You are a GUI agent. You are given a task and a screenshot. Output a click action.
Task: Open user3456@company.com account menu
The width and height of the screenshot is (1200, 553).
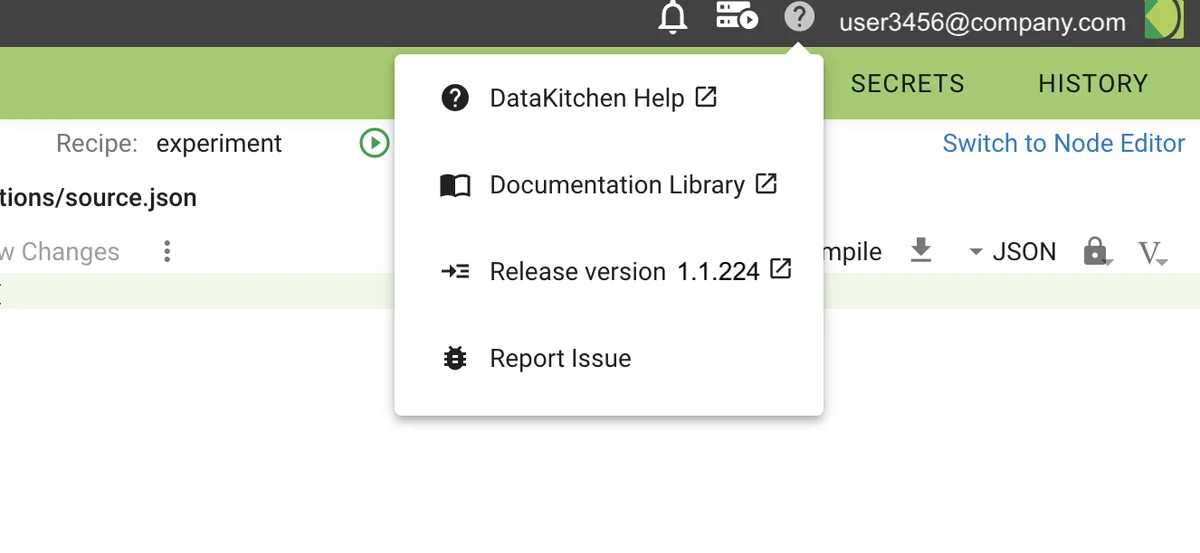point(982,21)
